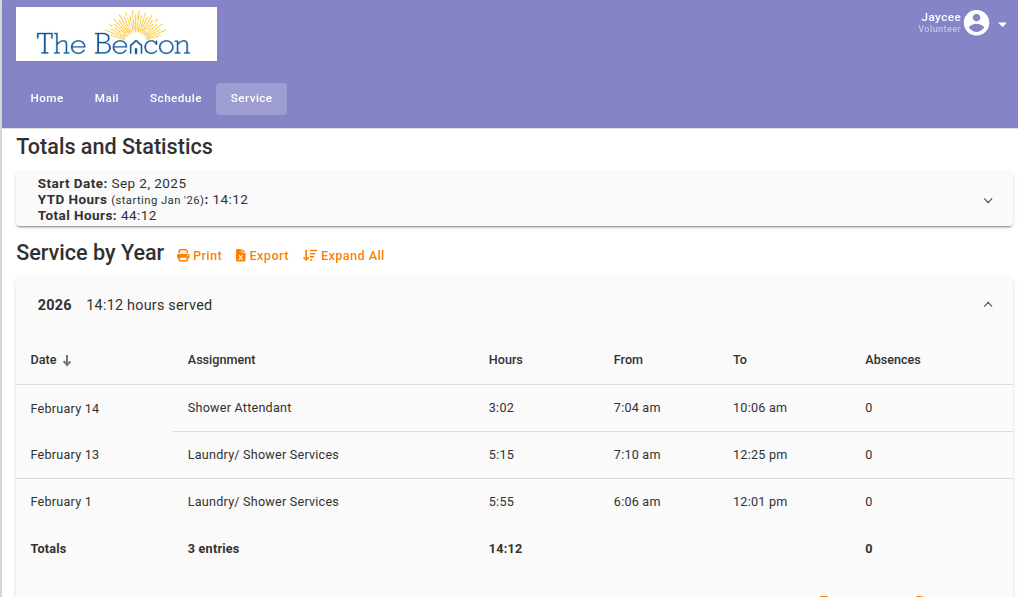The height and width of the screenshot is (597, 1018).
Task: Select the Service tab
Action: tap(251, 99)
